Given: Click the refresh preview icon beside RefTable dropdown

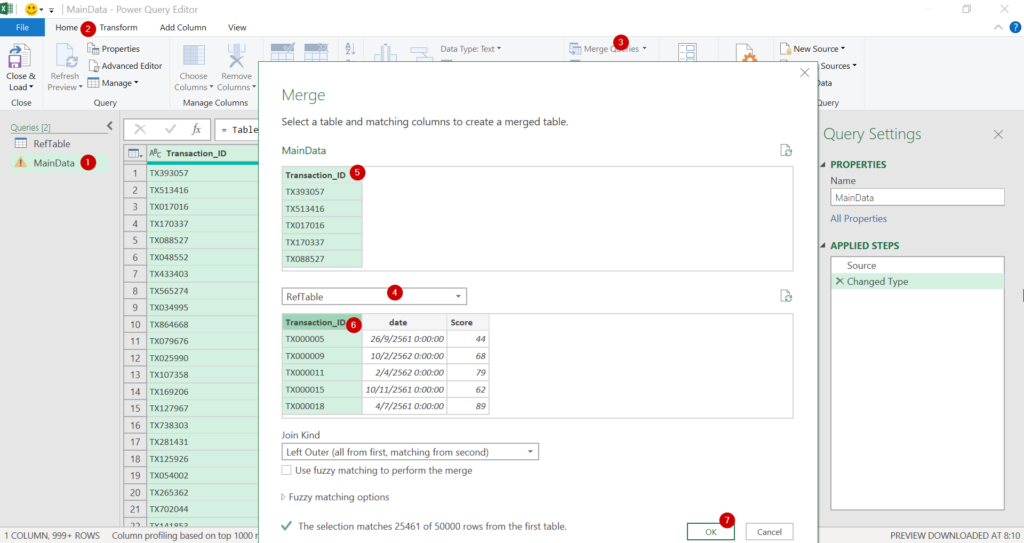Looking at the screenshot, I should tap(786, 296).
